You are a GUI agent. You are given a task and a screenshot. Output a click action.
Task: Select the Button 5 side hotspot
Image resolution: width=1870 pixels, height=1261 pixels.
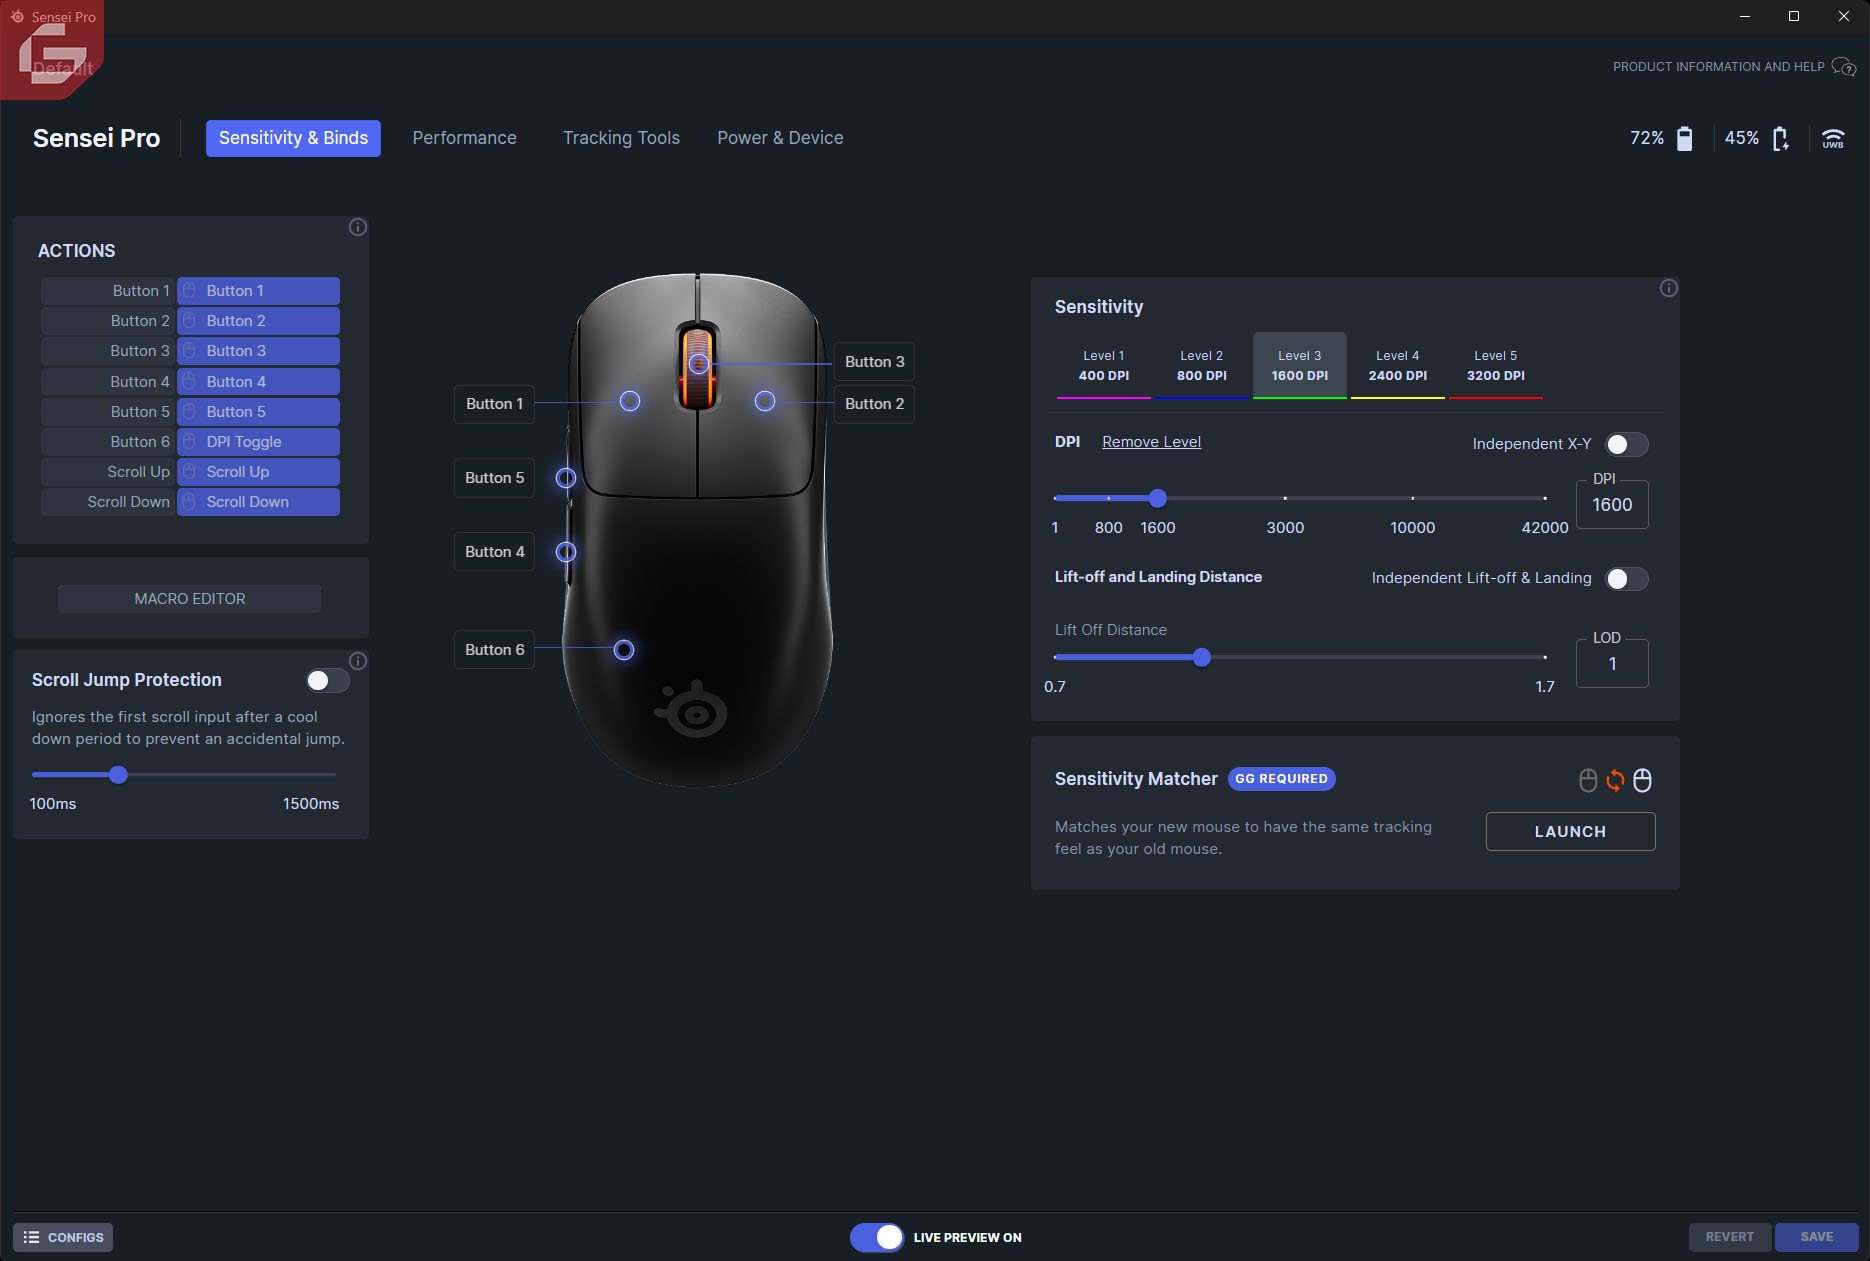(x=566, y=478)
